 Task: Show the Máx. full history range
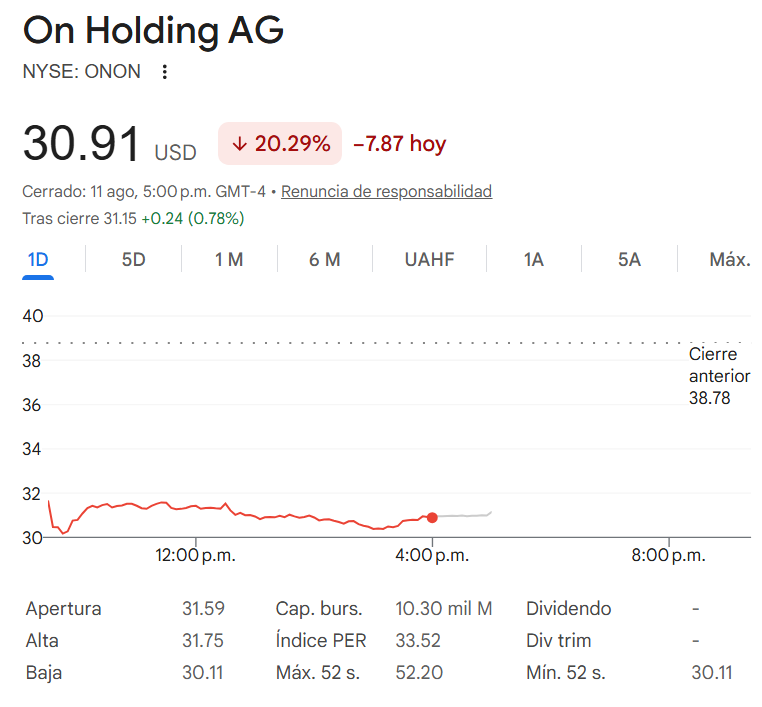730,260
